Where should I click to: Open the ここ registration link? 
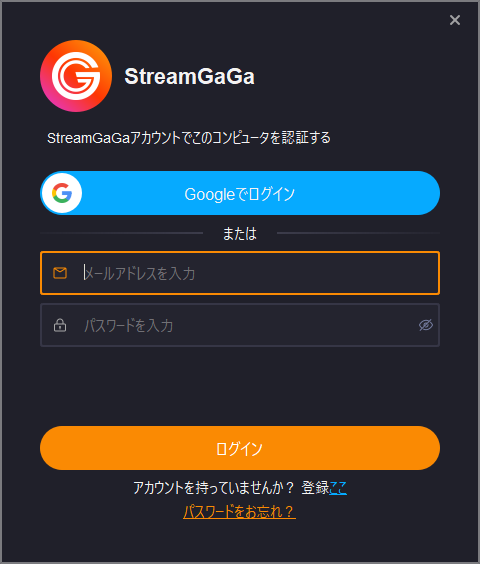[x=338, y=488]
